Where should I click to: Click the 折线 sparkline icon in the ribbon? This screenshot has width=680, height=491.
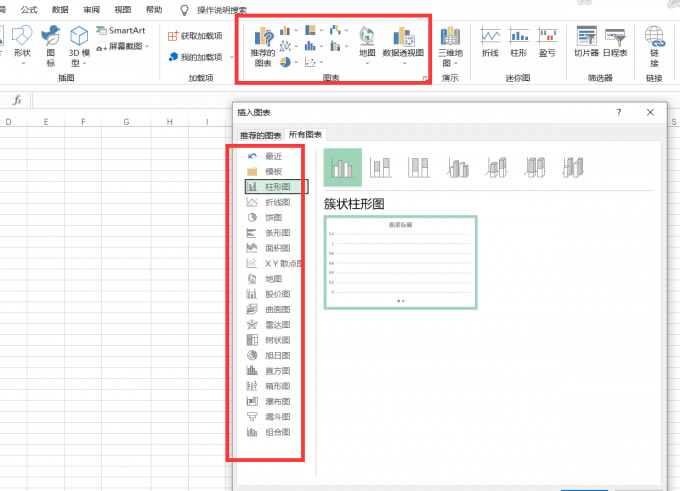coord(490,43)
